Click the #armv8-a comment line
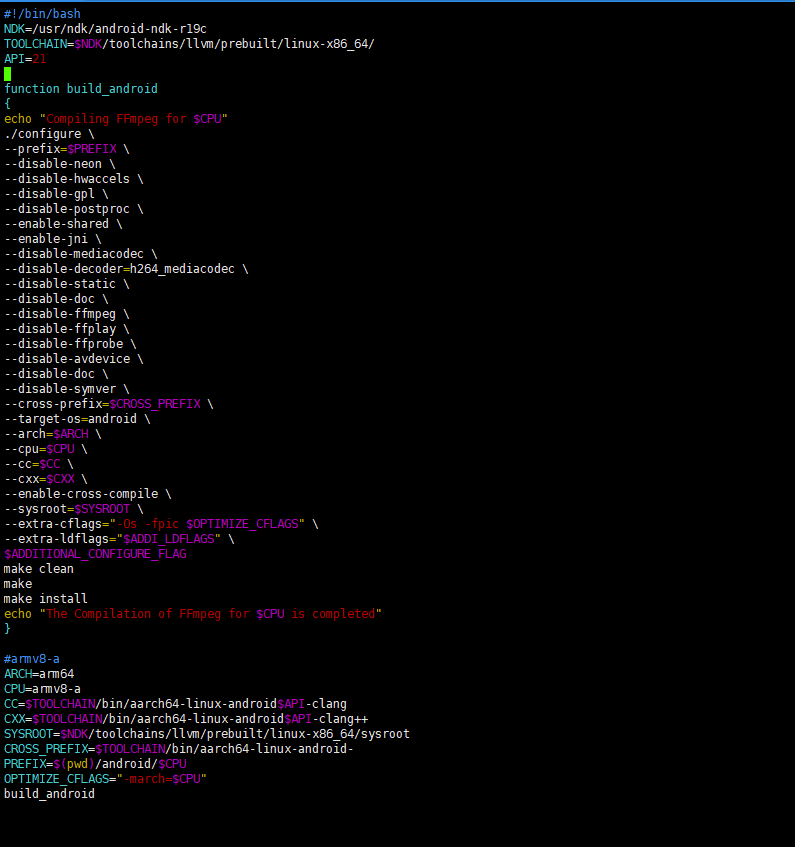The image size is (795, 847). click(32, 659)
